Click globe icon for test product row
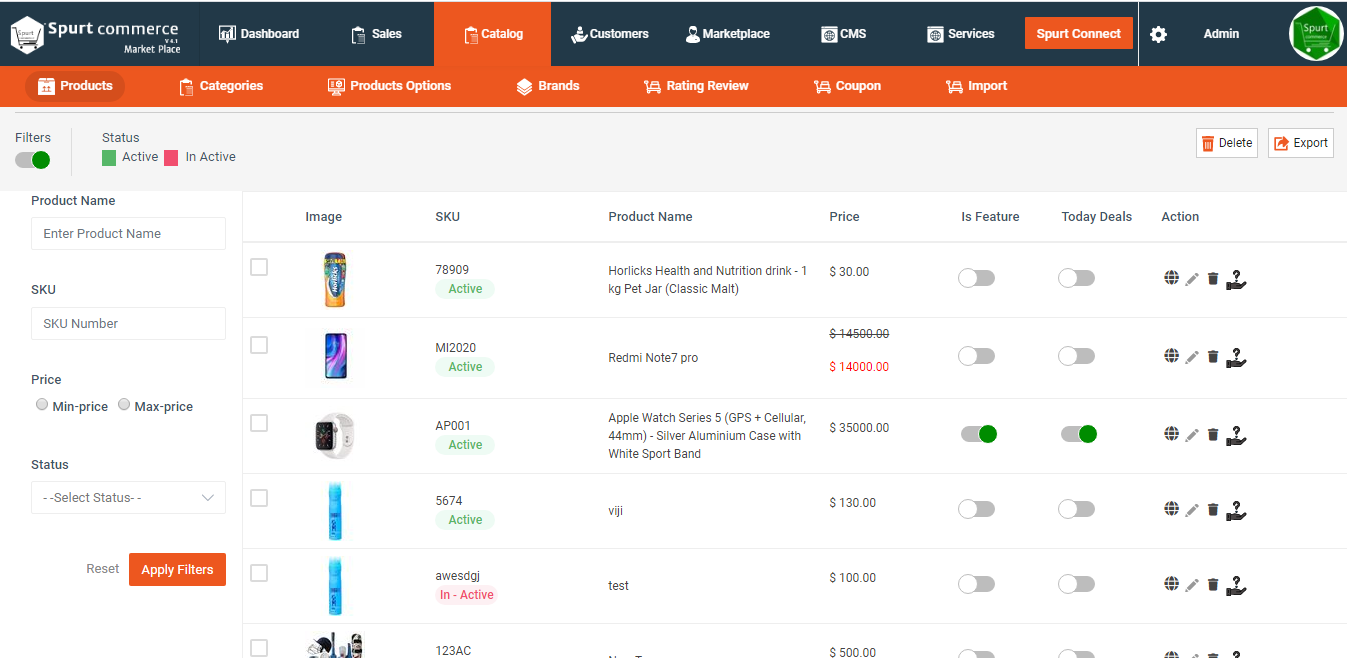 point(1171,583)
